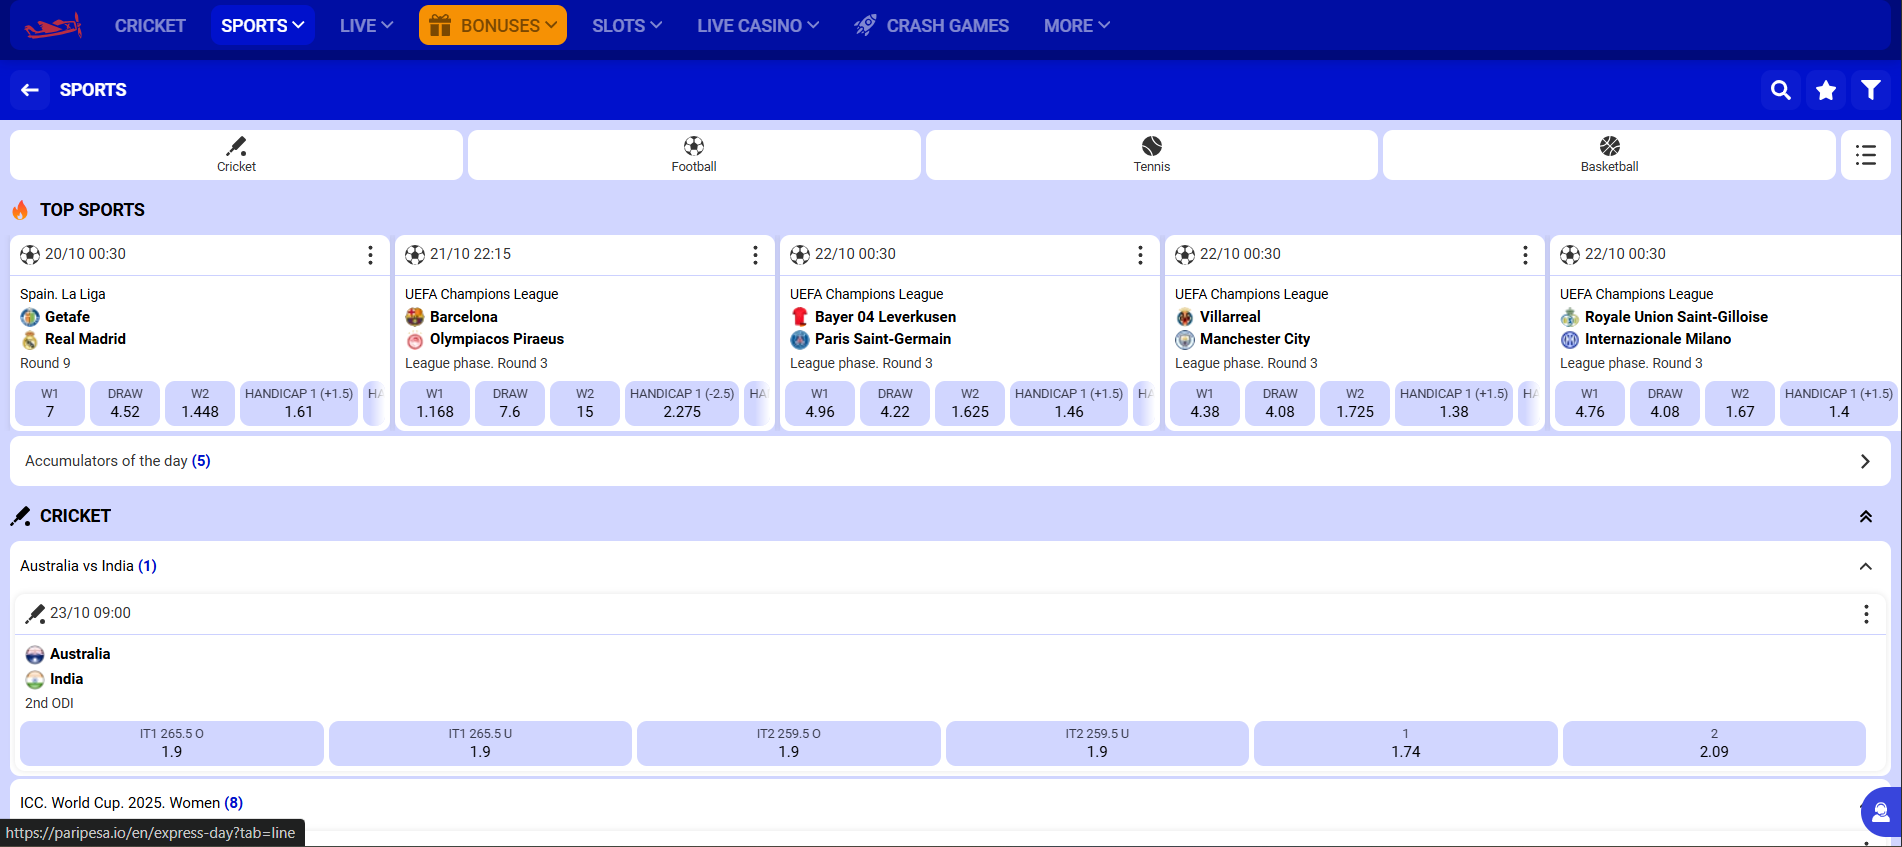Image resolution: width=1902 pixels, height=847 pixels.
Task: Select the Tennis sport tab
Action: 1151,155
